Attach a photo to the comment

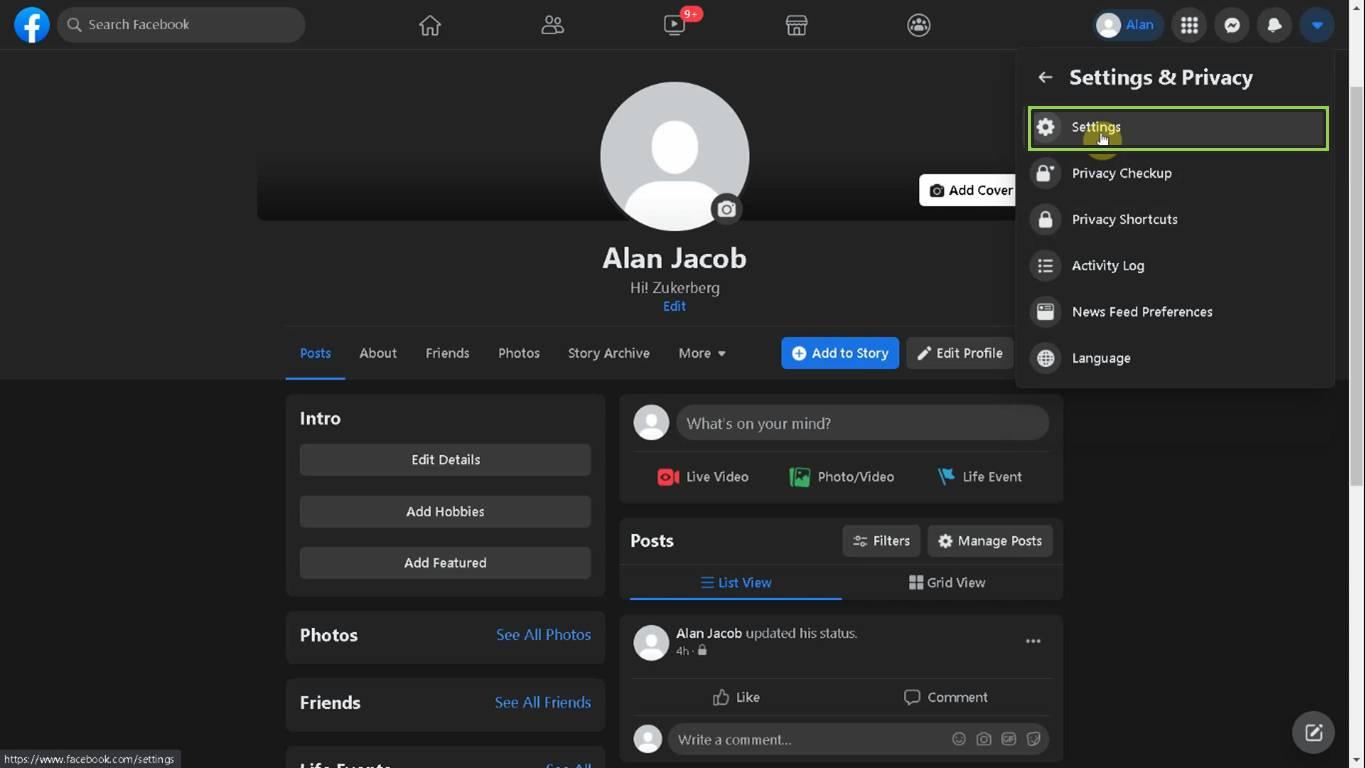tap(984, 739)
